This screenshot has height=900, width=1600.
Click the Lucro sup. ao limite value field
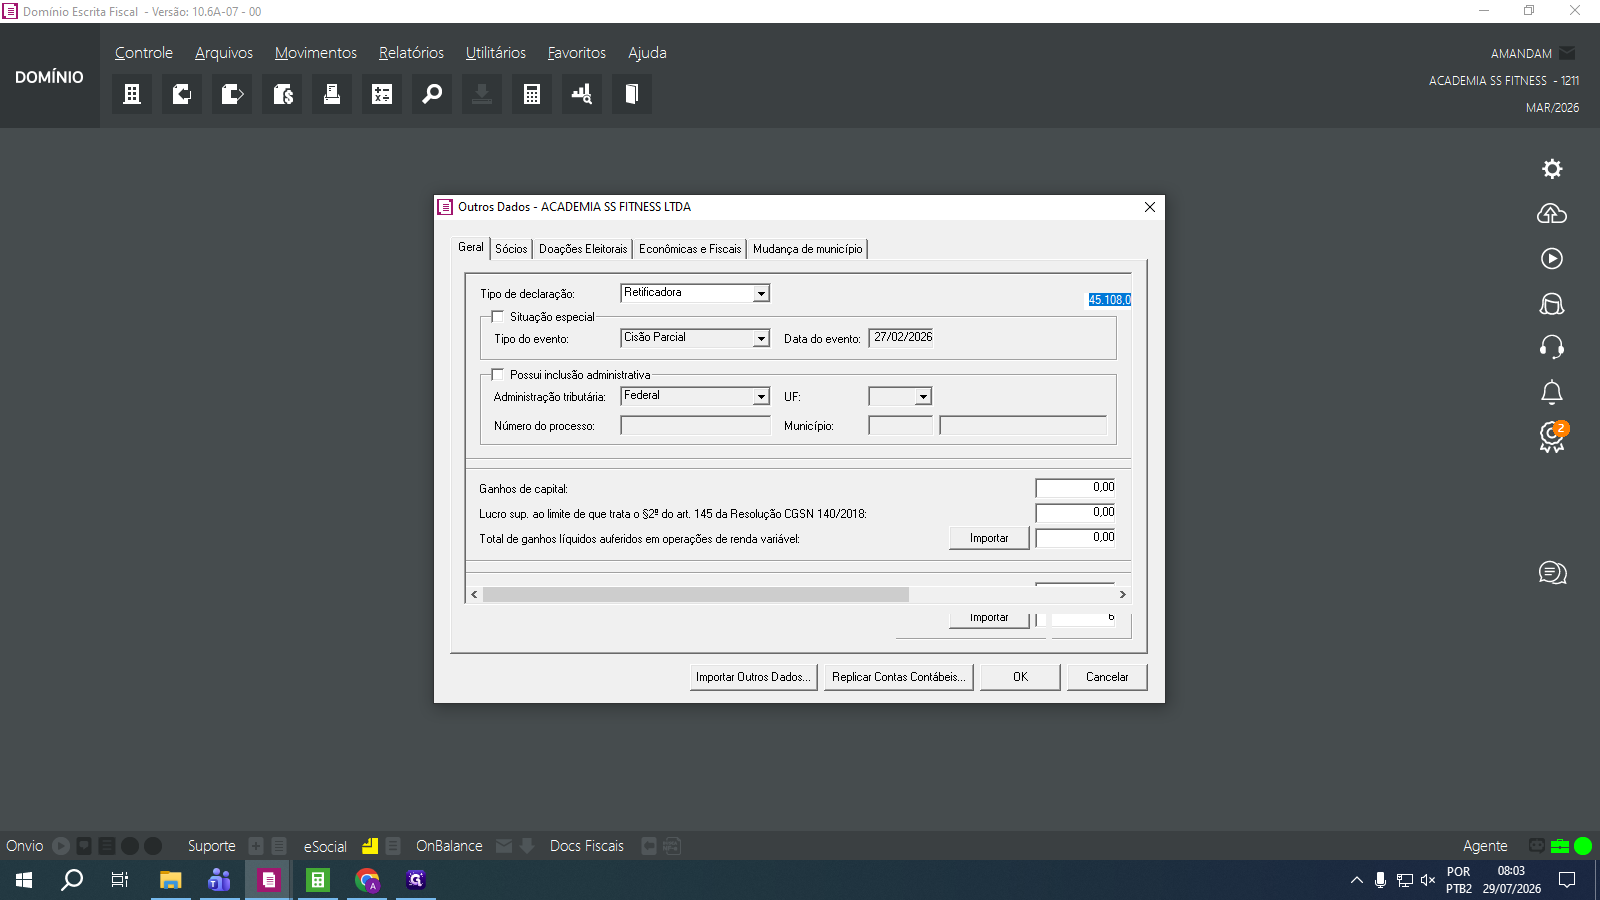coord(1075,513)
